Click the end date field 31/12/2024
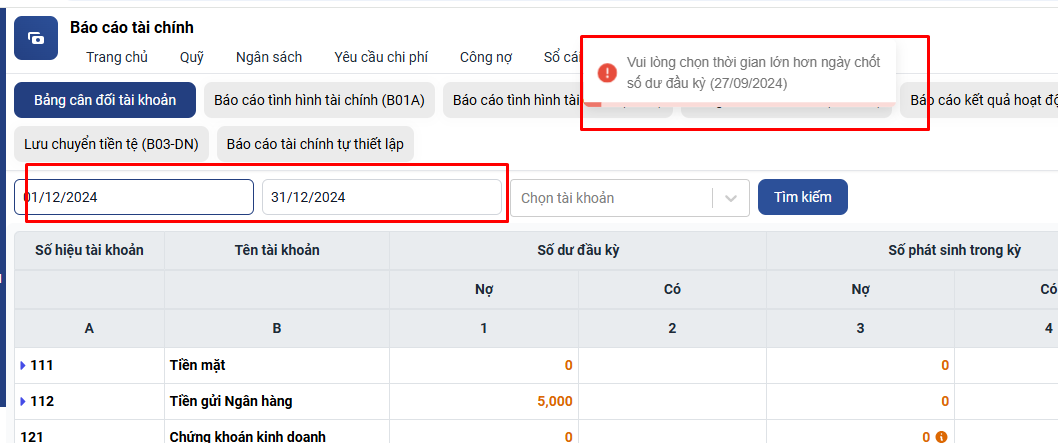The width and height of the screenshot is (1058, 443). 381,198
